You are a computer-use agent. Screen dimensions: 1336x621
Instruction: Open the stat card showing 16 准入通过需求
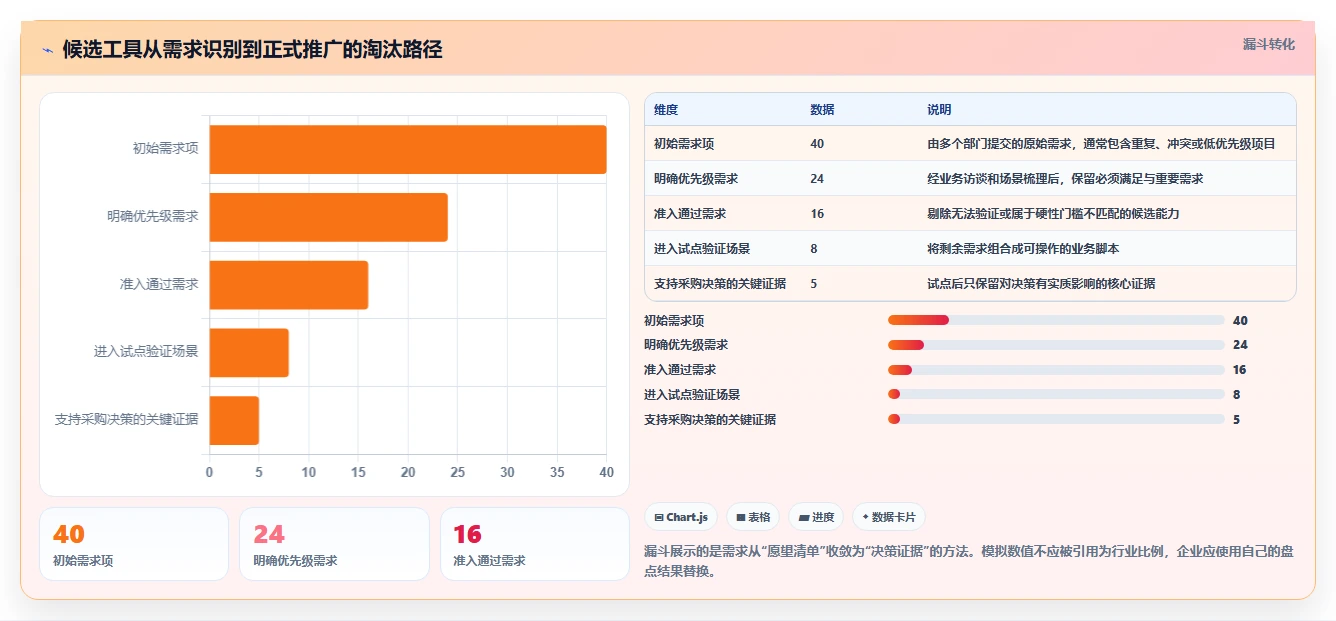[535, 544]
